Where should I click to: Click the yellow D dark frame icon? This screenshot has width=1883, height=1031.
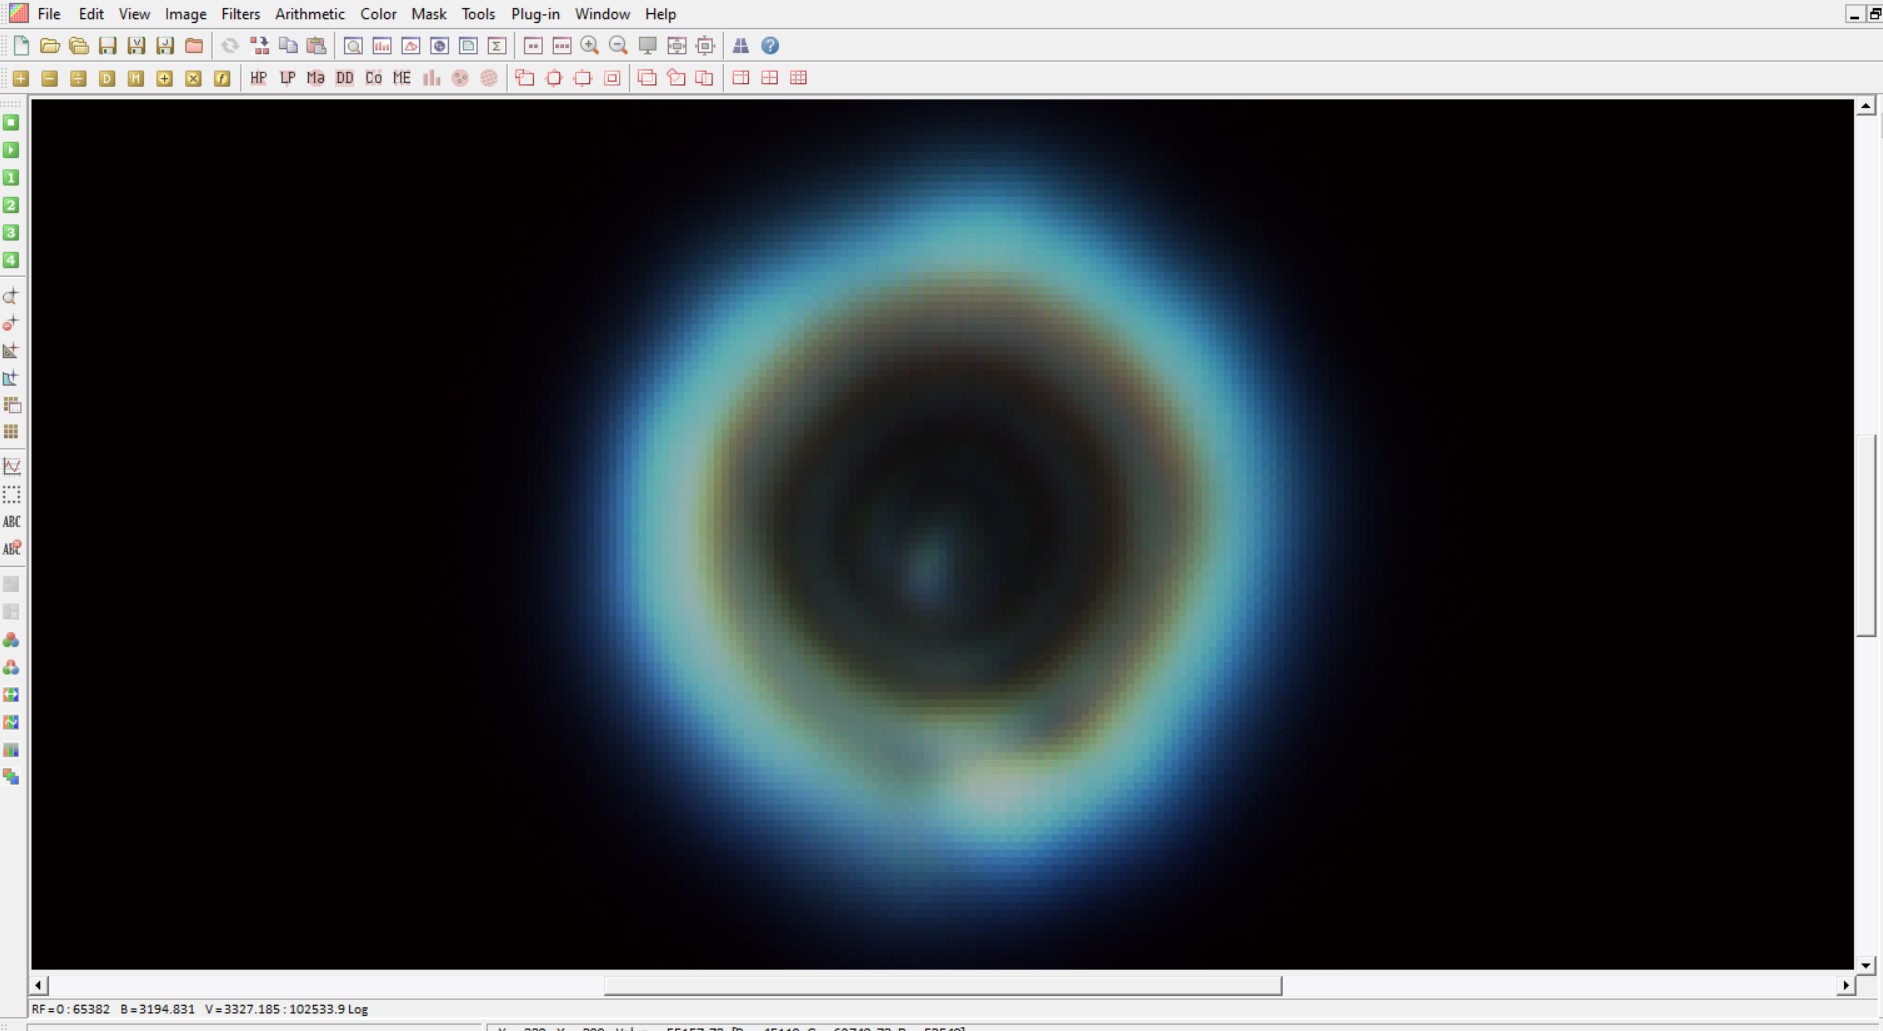[x=107, y=78]
